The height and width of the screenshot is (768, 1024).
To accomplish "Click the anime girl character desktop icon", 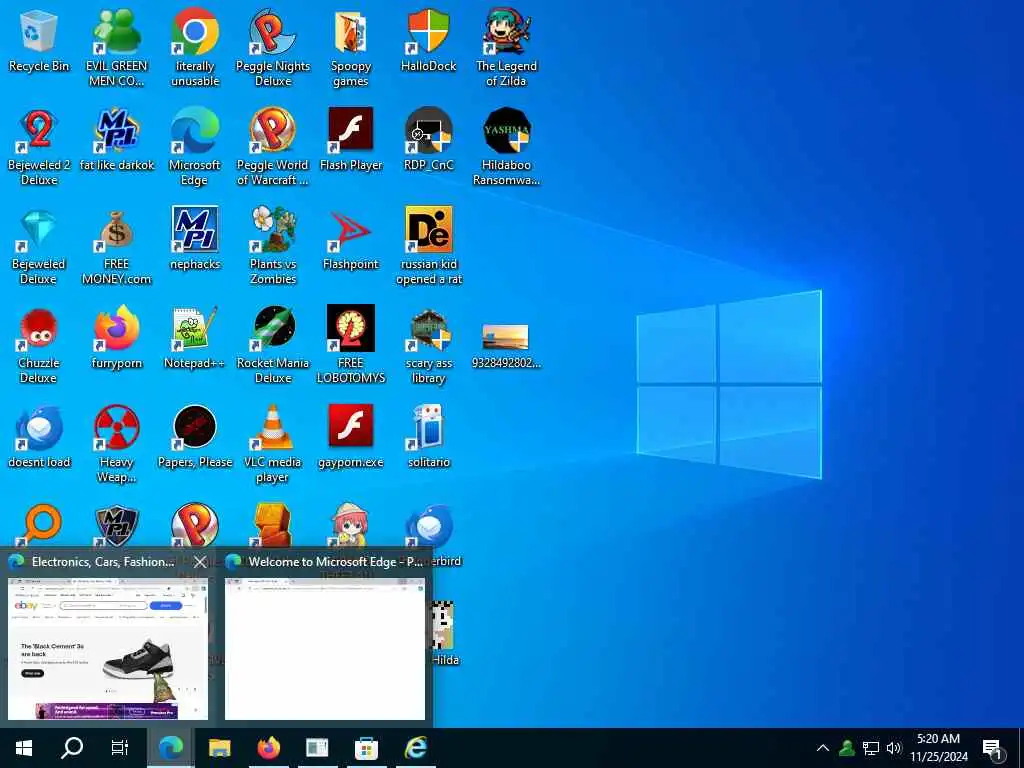I will pyautogui.click(x=351, y=524).
